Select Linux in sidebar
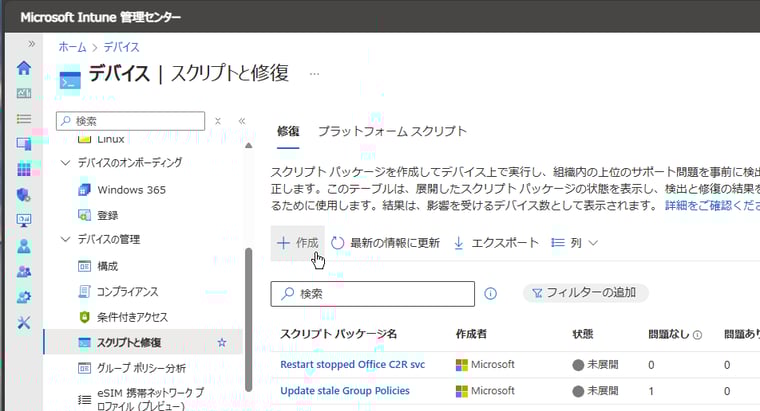760x411 pixels. tap(111, 139)
